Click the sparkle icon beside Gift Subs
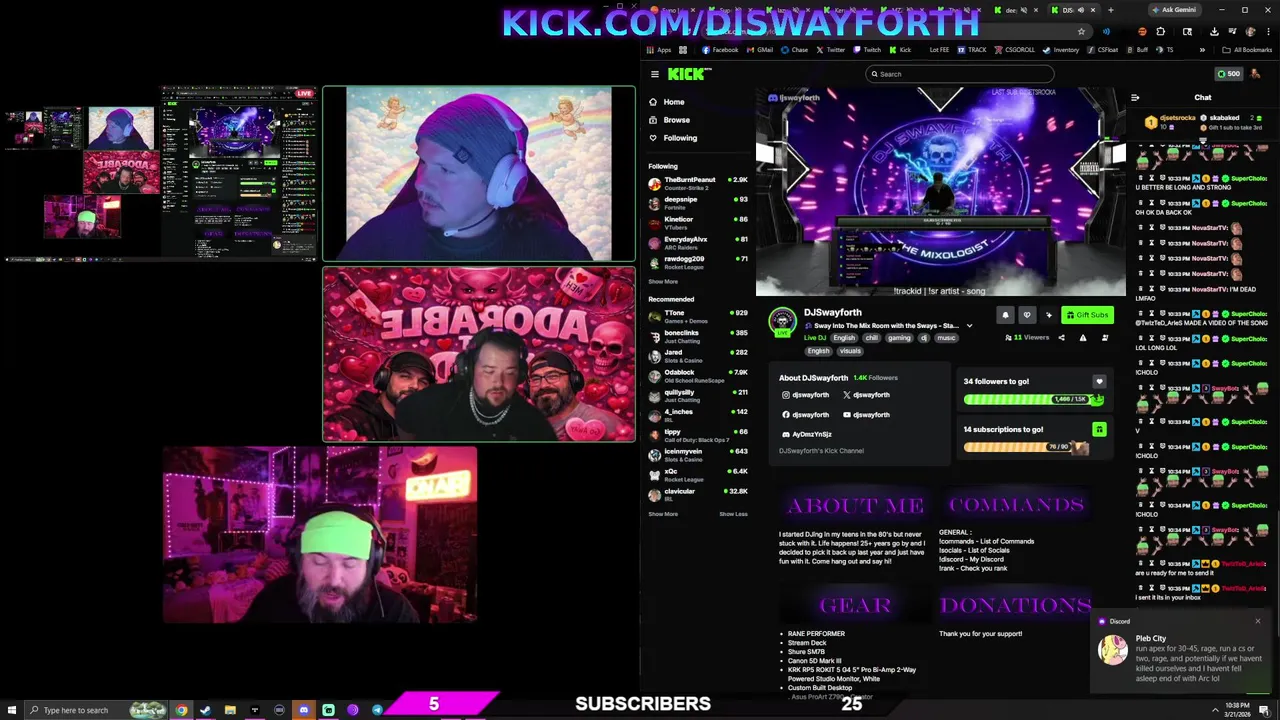1280x720 pixels. [1048, 315]
